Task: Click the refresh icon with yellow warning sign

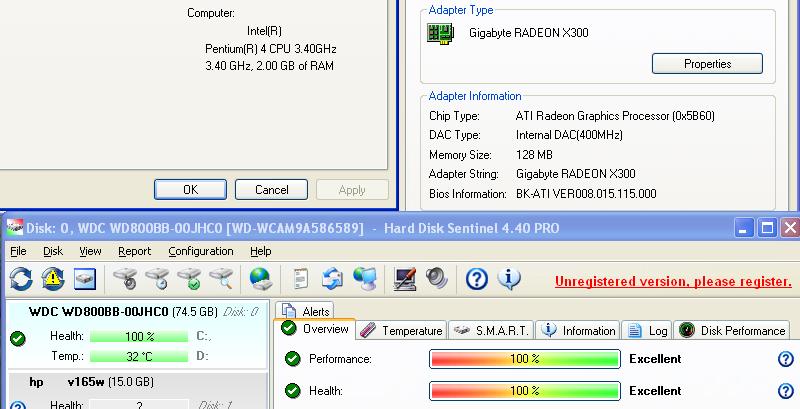Action: pos(53,279)
